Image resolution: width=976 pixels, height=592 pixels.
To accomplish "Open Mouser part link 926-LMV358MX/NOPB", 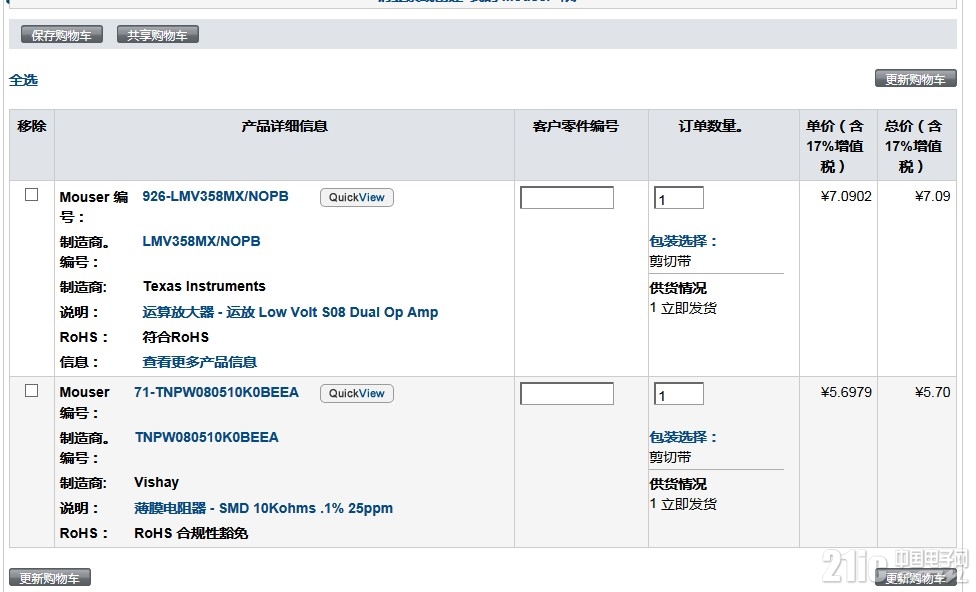I will [215, 196].
